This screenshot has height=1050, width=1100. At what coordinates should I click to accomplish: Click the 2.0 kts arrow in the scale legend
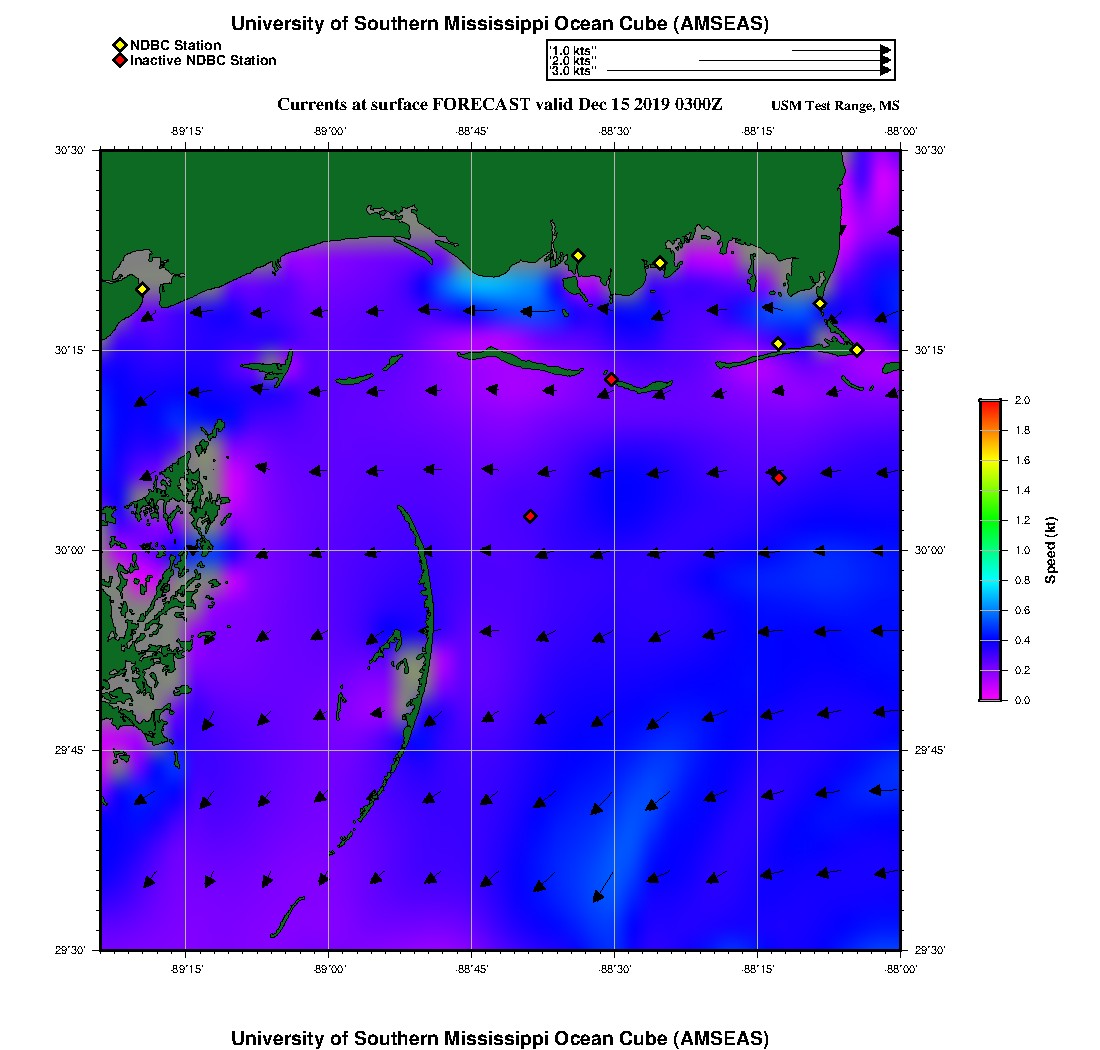click(795, 60)
